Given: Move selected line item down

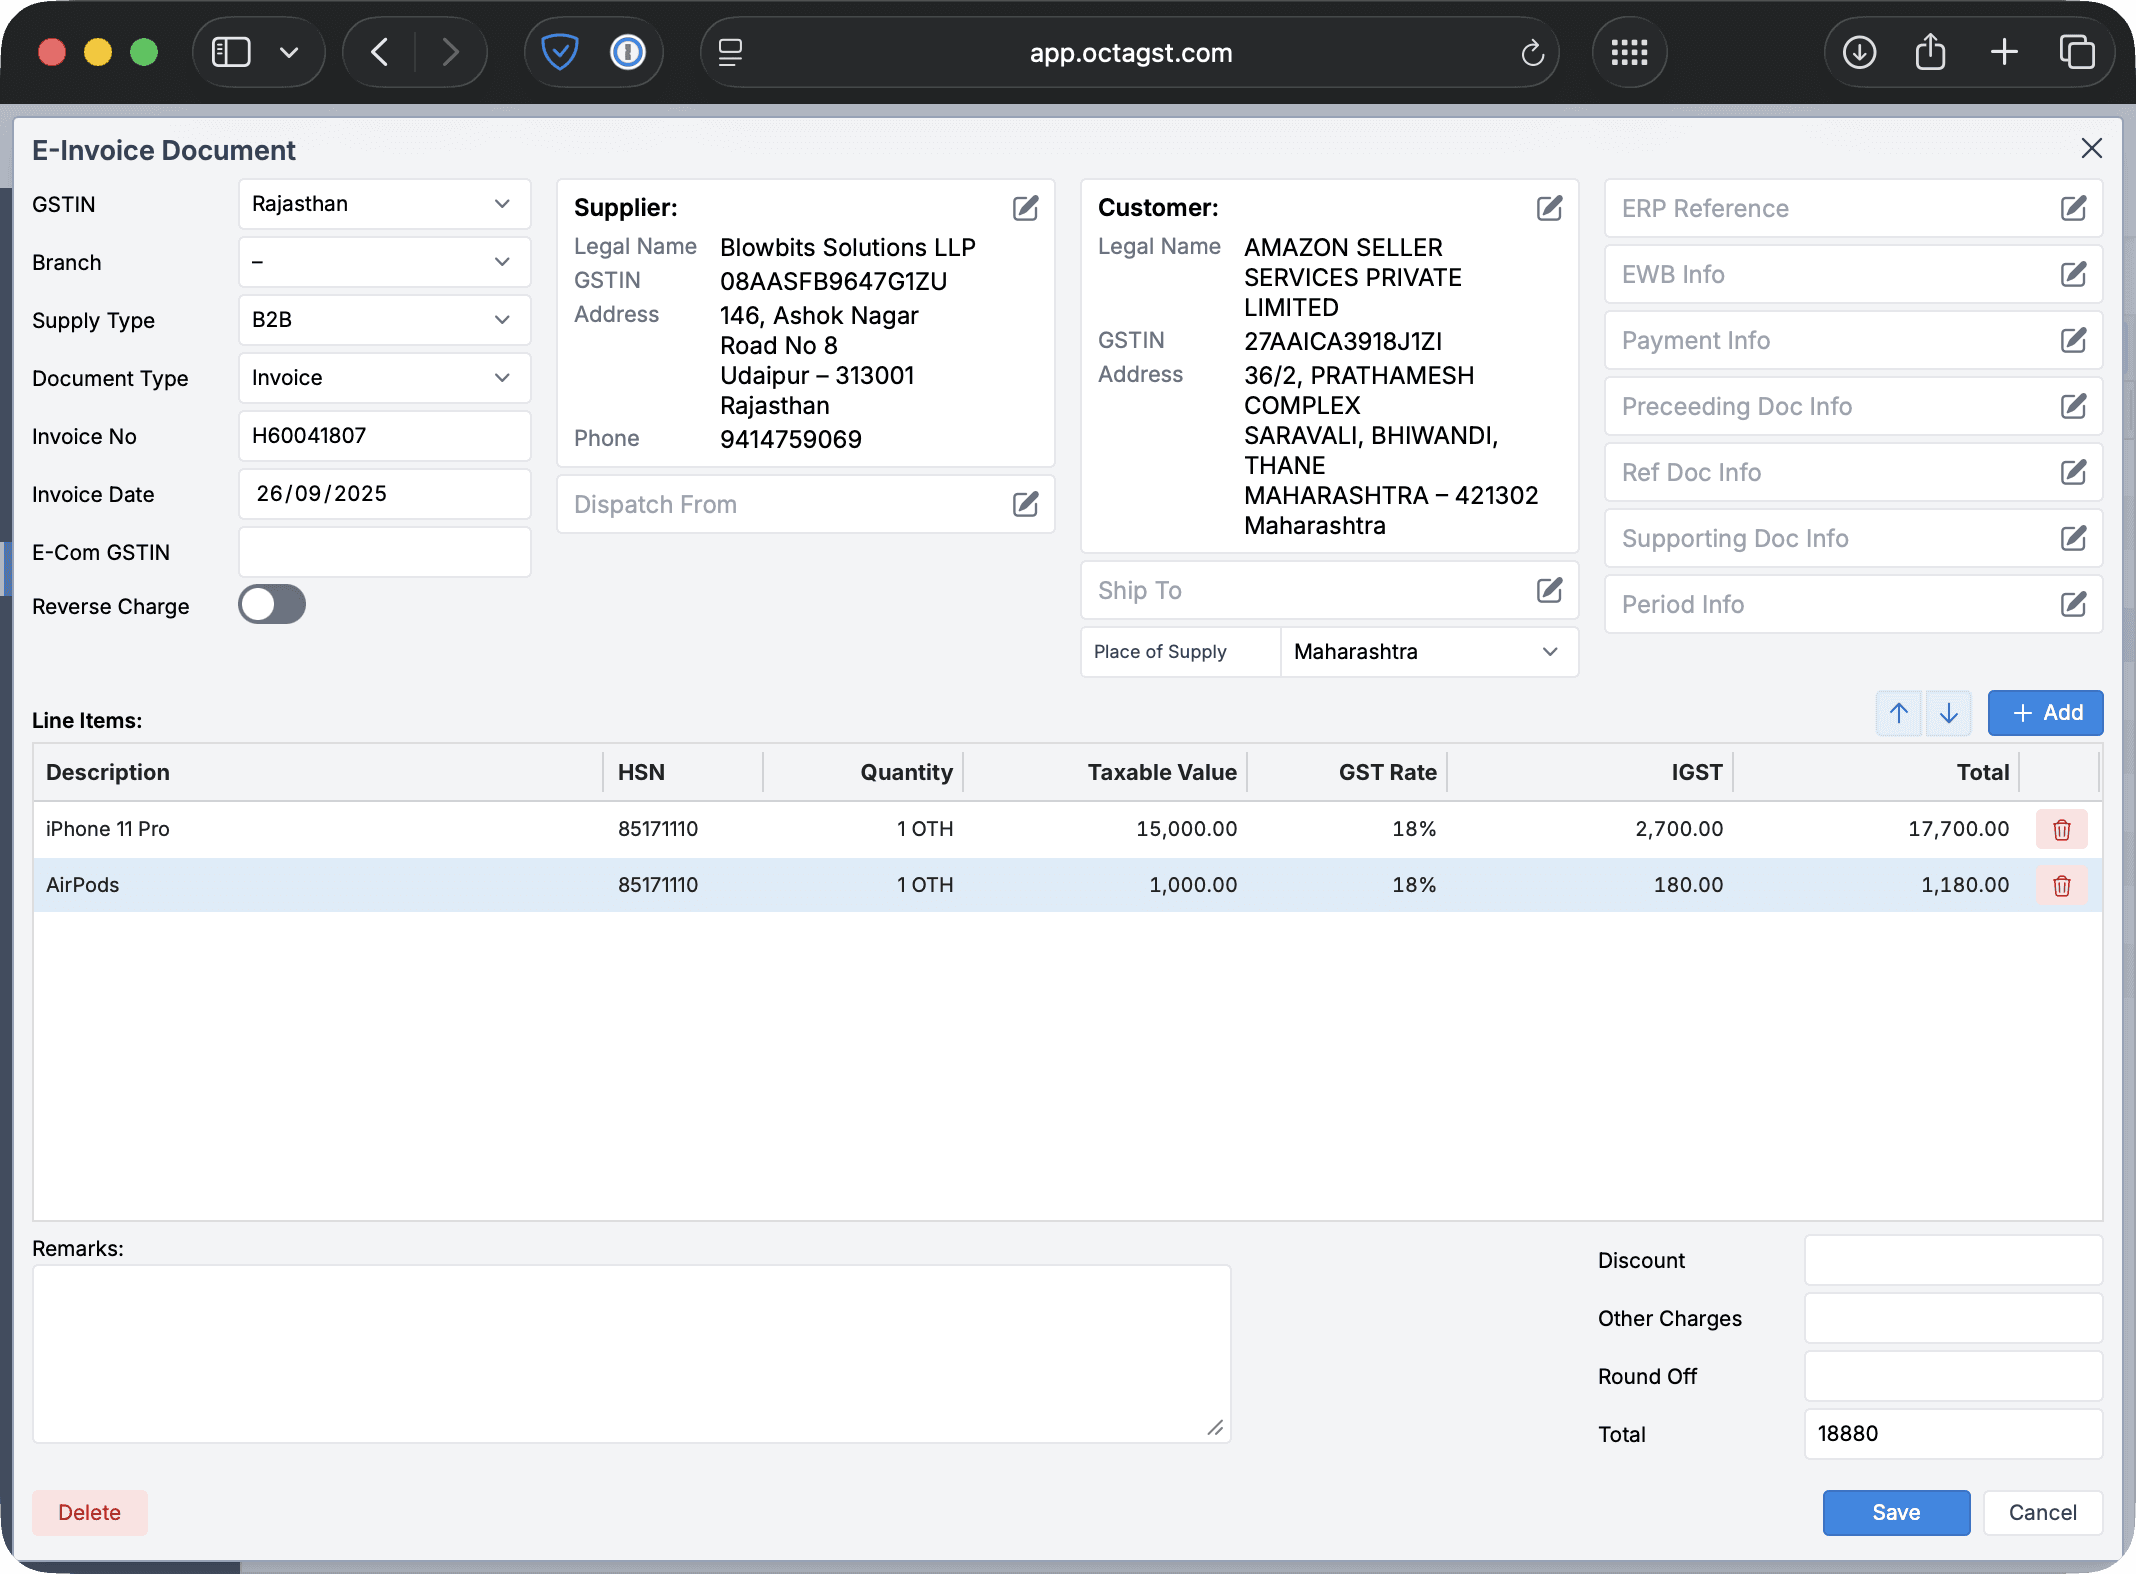Looking at the screenshot, I should 1948,713.
